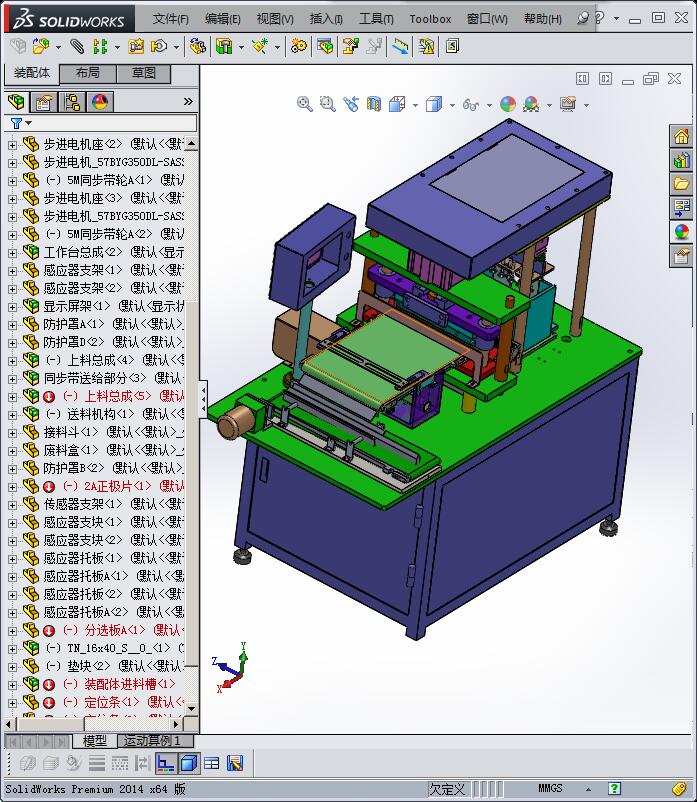This screenshot has width=697, height=802.
Task: Click the Hide/Show Items glasses icon
Action: 470,105
